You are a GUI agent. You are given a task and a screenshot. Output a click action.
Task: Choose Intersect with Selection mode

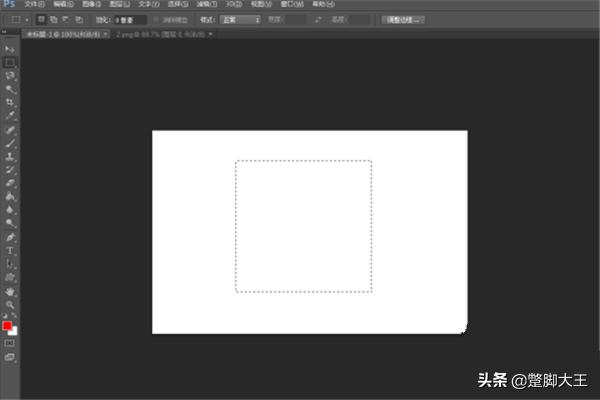point(78,20)
